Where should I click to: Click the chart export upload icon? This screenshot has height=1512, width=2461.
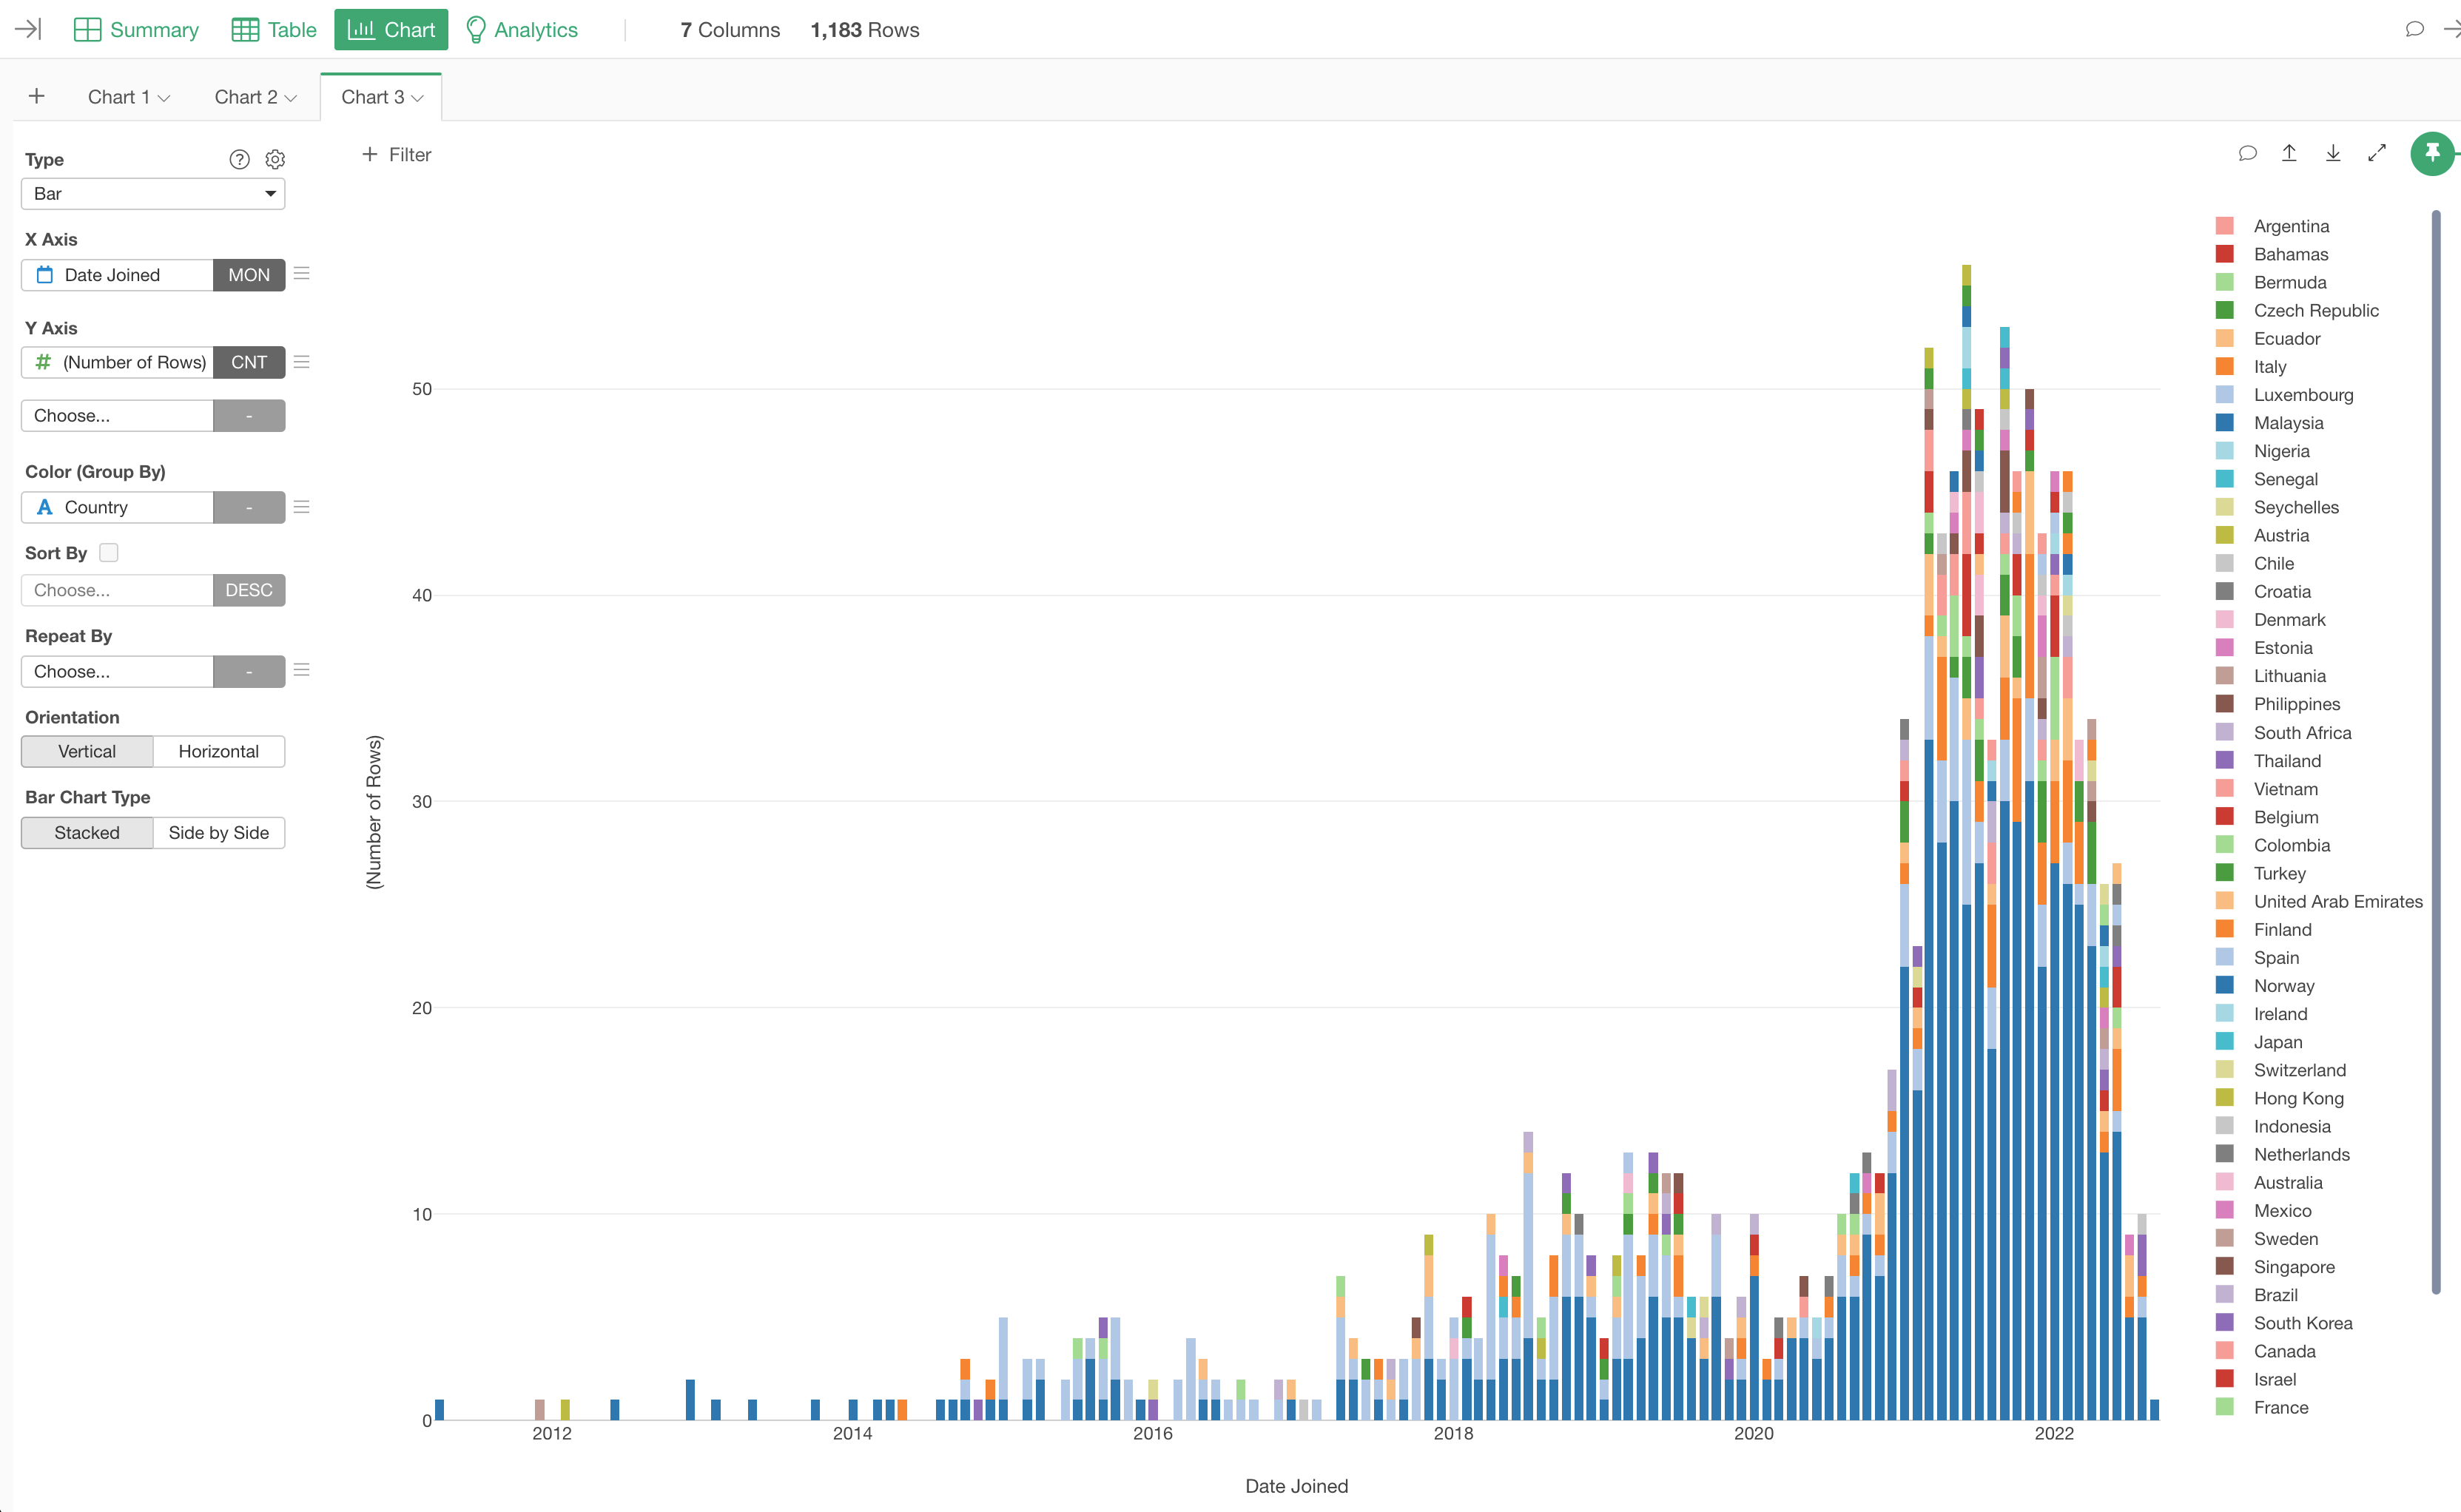[2289, 152]
